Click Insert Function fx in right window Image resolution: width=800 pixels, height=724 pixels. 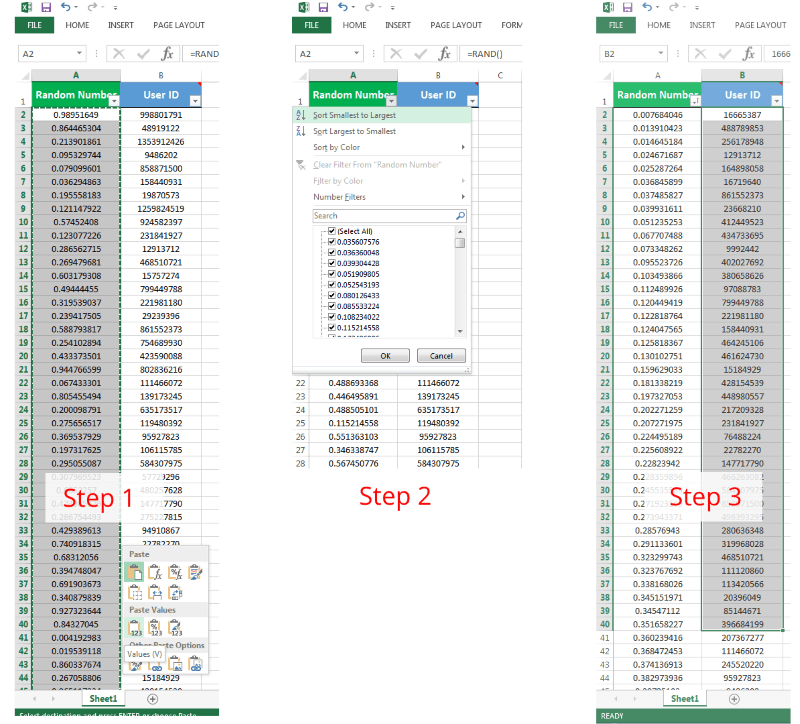(x=748, y=54)
